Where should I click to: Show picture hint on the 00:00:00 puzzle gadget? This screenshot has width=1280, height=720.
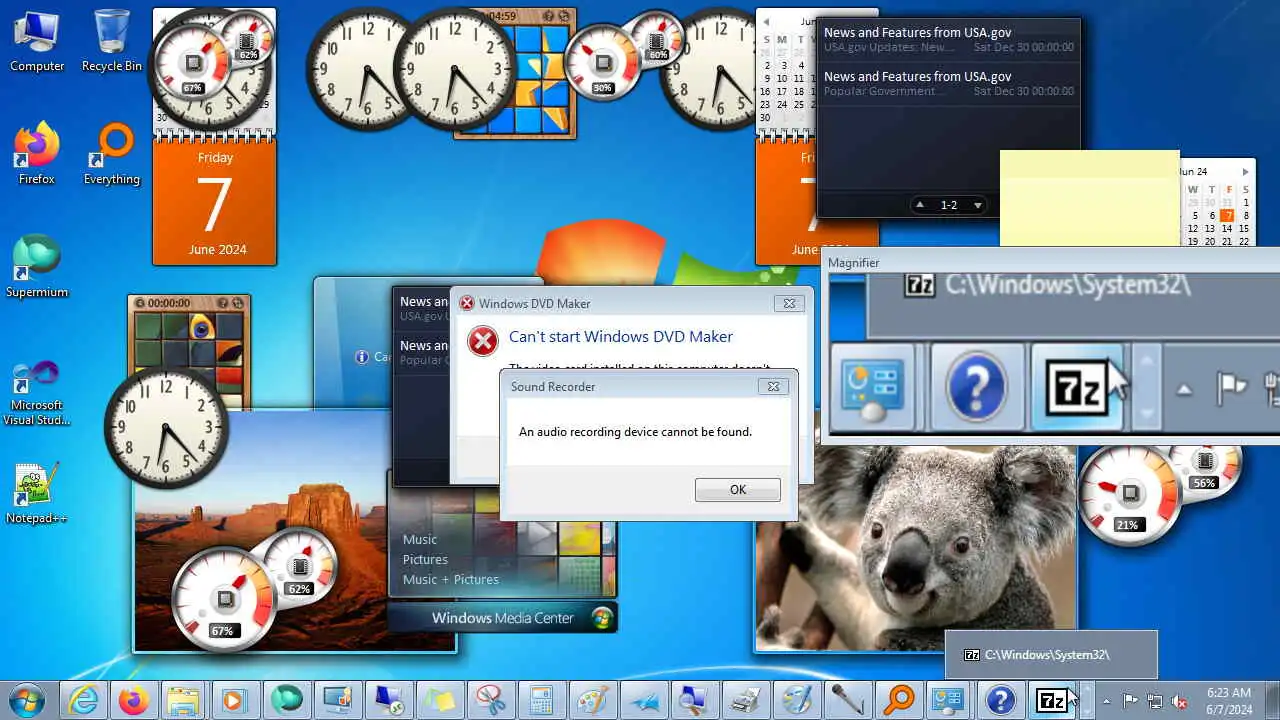pos(223,303)
